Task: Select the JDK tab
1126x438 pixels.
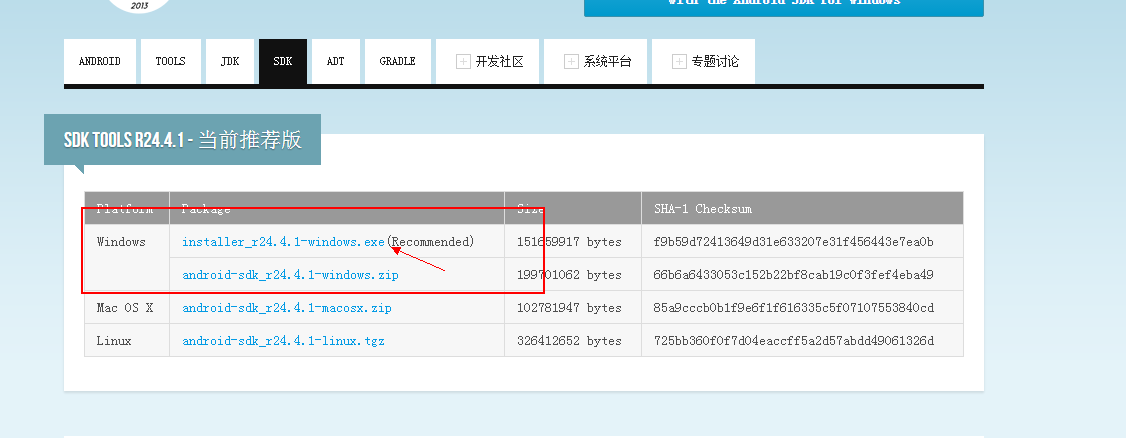Action: tap(230, 62)
